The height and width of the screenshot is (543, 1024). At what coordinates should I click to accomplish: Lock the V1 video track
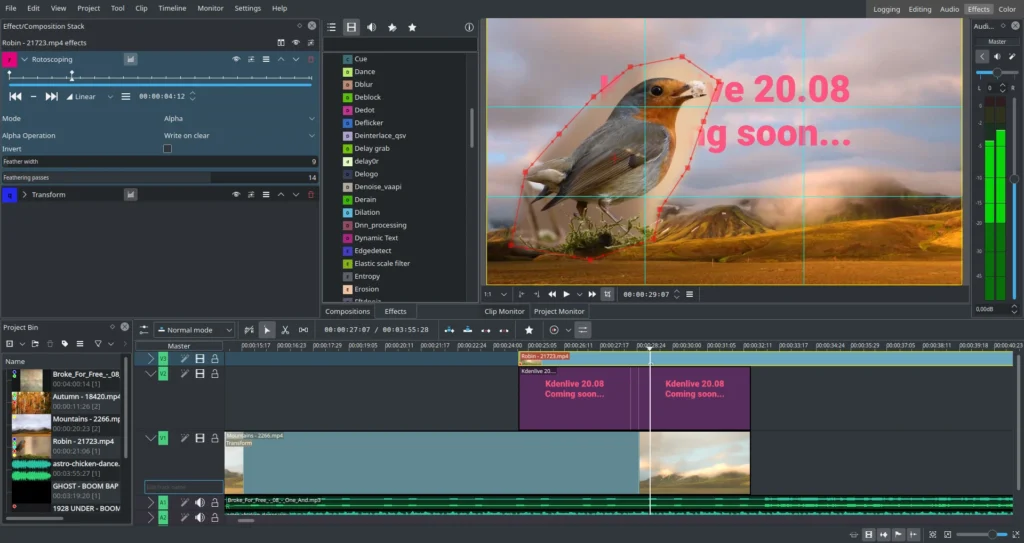coord(214,438)
